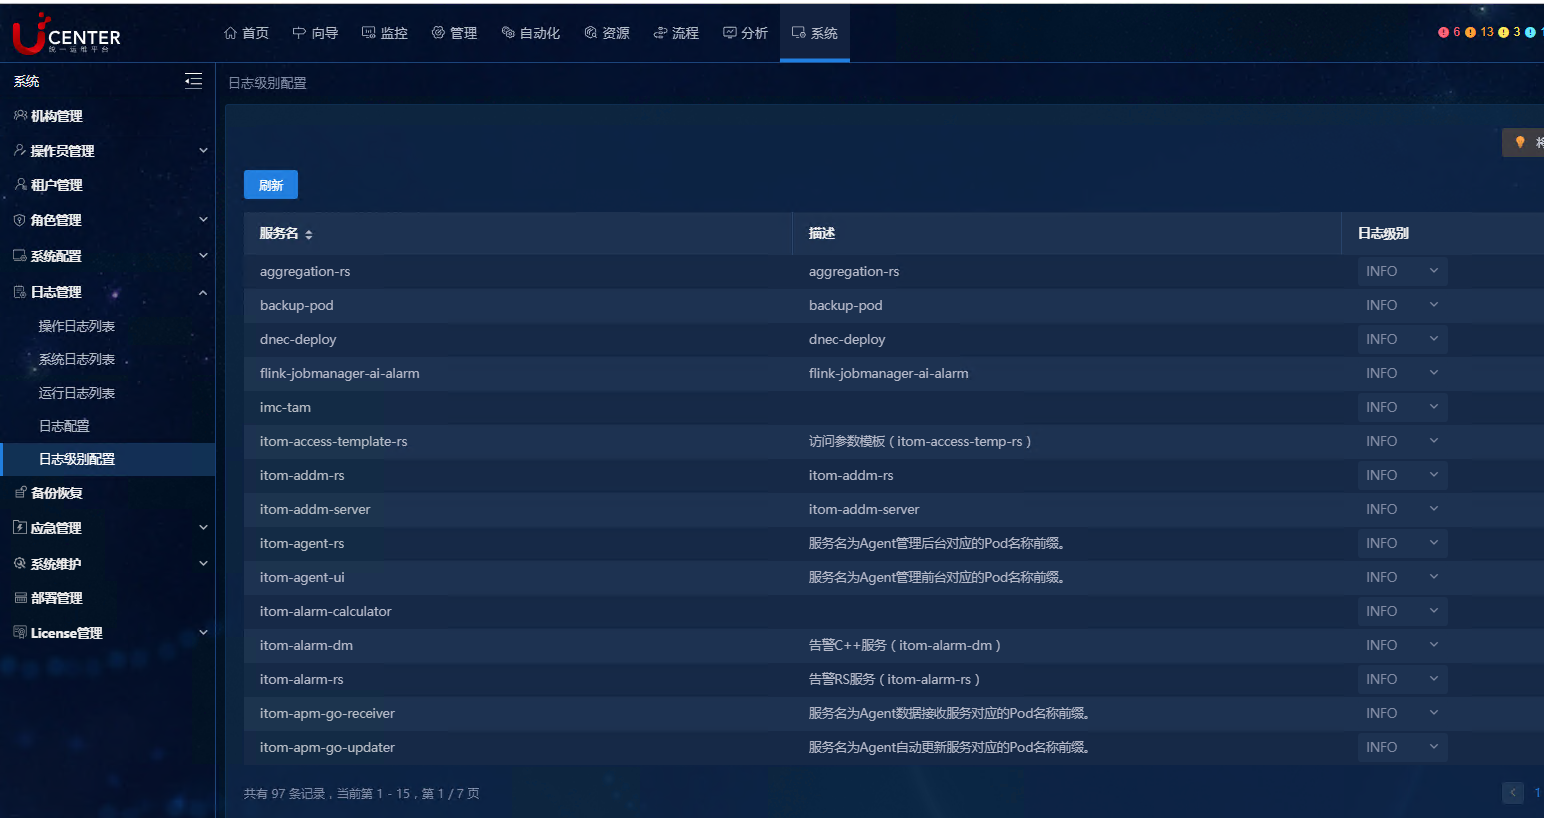Click the 刷新 refresh button
Screen dimensions: 1544x818
(x=271, y=185)
